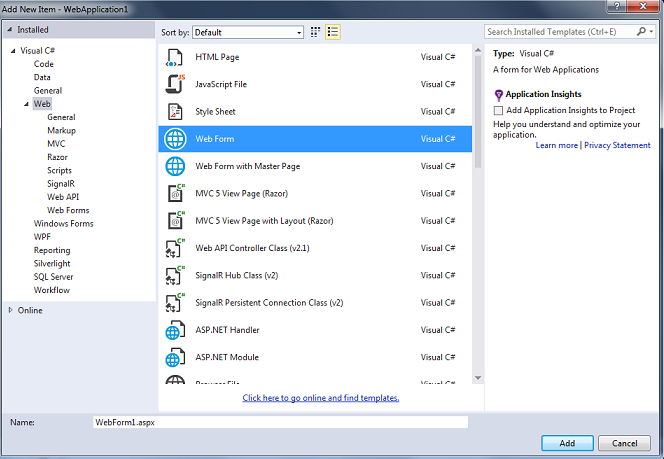This screenshot has width=664, height=459.
Task: Collapse the Visual C# tree node
Action: [13, 51]
